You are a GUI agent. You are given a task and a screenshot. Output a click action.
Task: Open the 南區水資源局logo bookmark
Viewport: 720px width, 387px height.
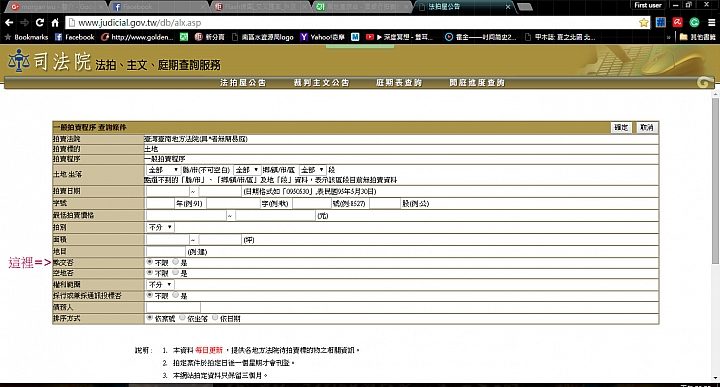[x=263, y=37]
